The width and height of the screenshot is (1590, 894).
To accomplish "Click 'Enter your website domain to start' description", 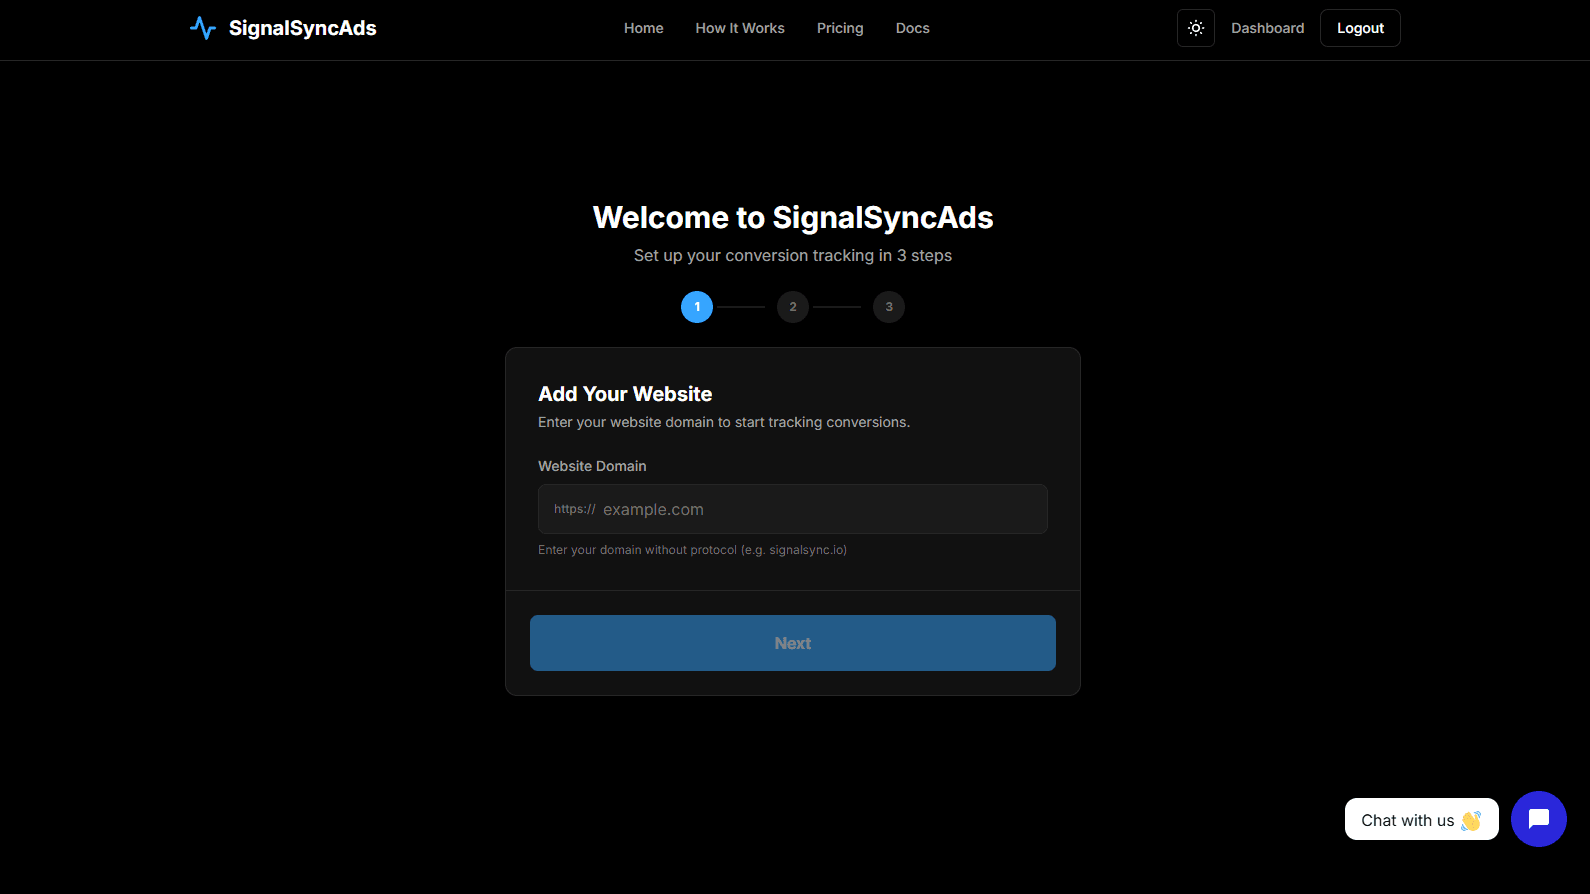I will coord(724,422).
